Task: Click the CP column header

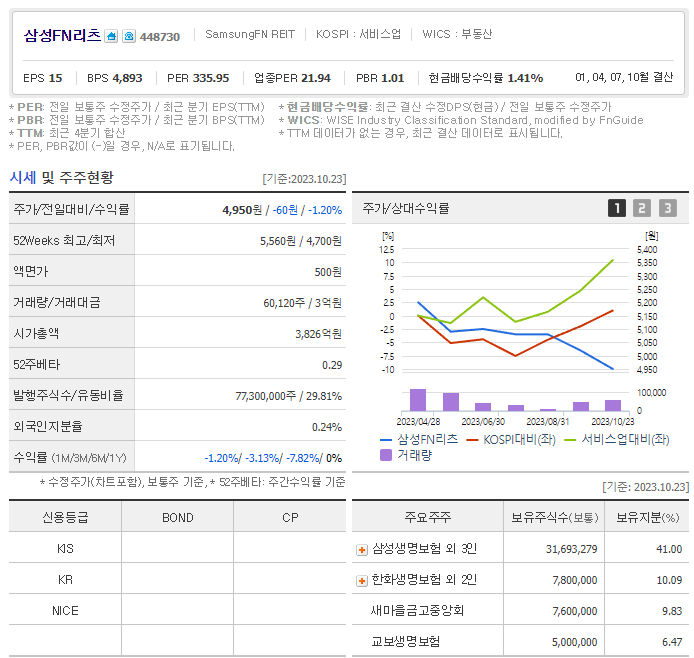Action: click(x=290, y=518)
